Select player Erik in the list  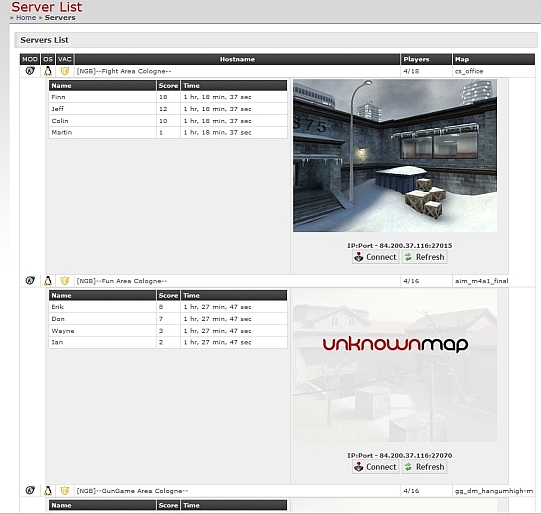tap(58, 307)
